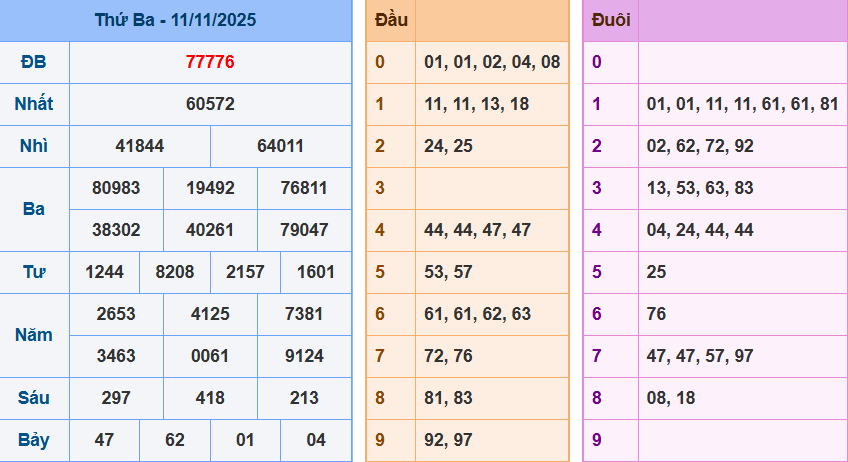Click the first prize number 60572
The height and width of the screenshot is (462, 848).
coord(210,104)
